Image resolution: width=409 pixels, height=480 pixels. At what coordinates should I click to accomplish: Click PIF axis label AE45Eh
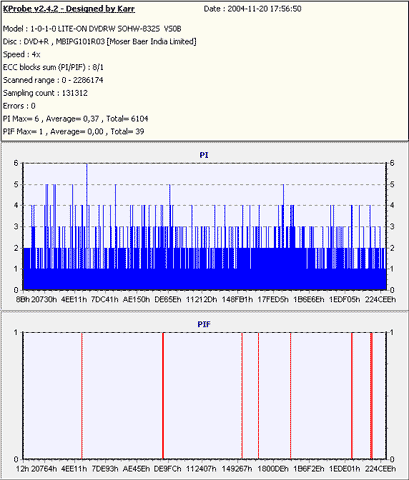(136, 469)
